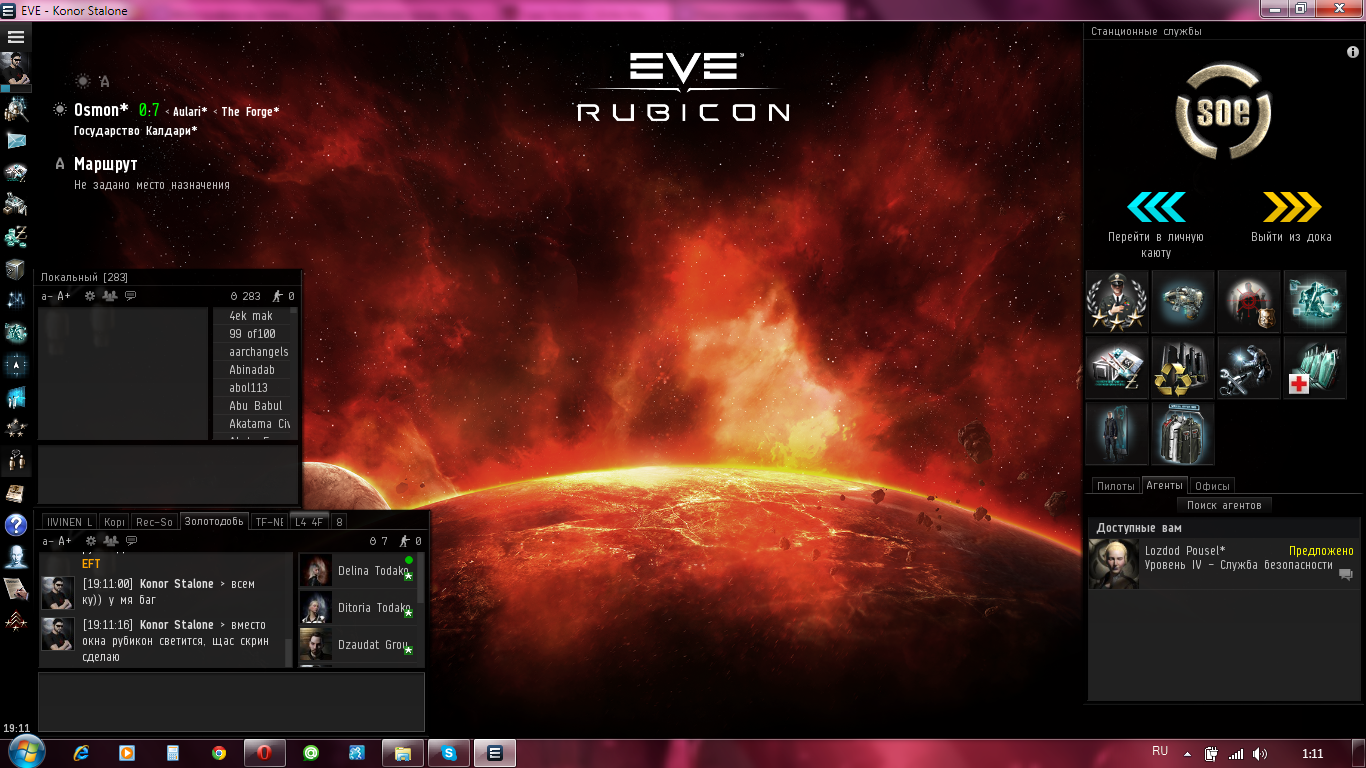This screenshot has width=1366, height=768.
Task: Open Opera from taskbar
Action: (x=264, y=753)
